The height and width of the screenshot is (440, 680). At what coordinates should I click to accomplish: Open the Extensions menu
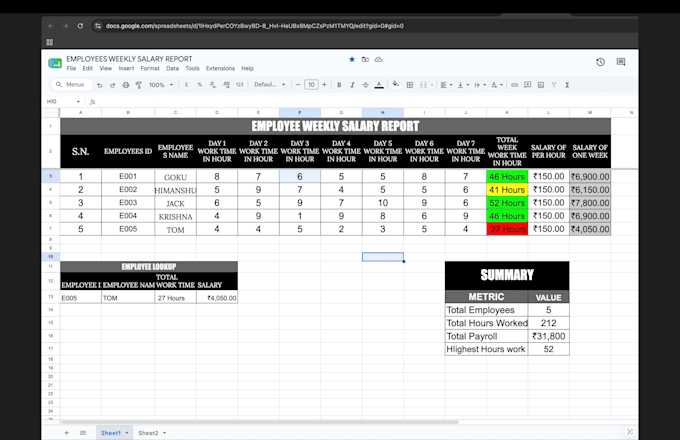pyautogui.click(x=220, y=68)
